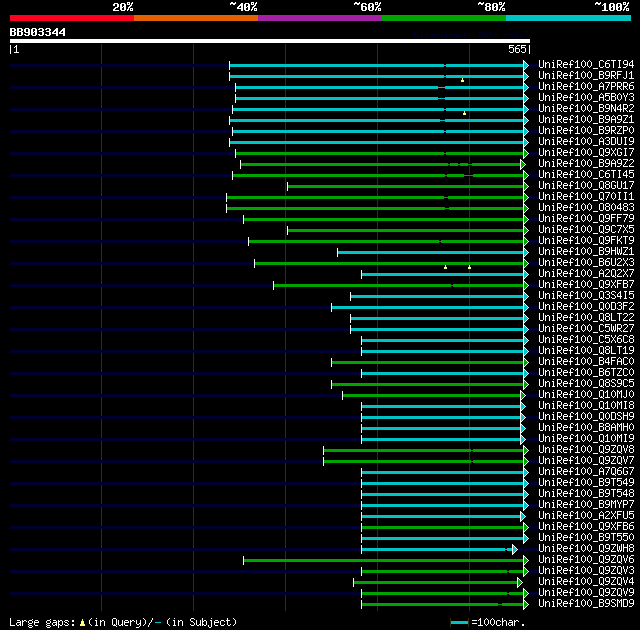640x630 pixels.
Task: Select UniRef100_B9HWZ1 label
Action: [x=586, y=252]
